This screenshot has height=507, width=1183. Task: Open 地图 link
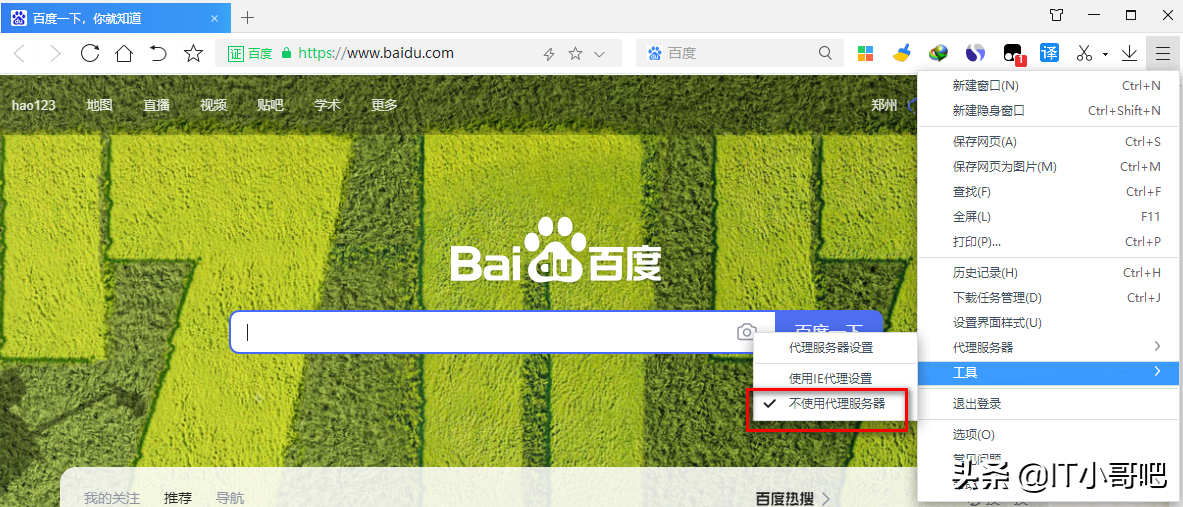click(99, 105)
